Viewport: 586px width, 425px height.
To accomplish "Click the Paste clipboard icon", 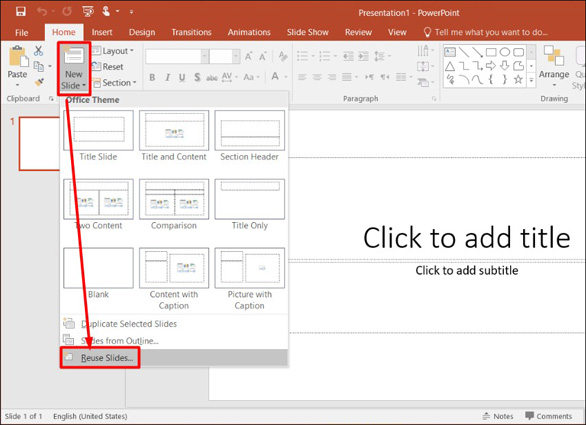I will tap(18, 57).
